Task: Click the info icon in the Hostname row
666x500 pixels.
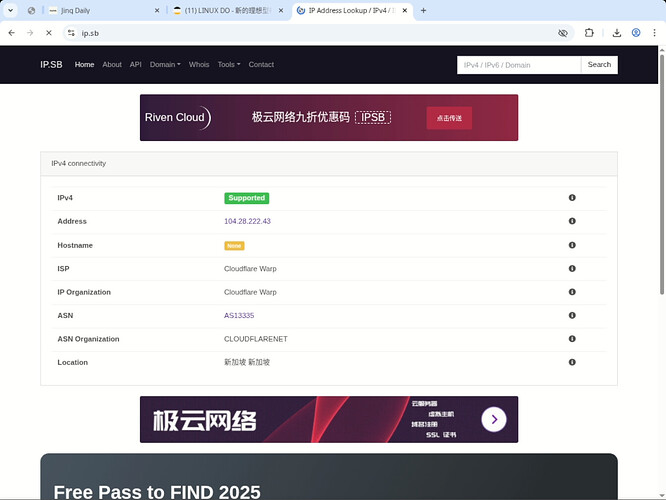Action: 572,245
